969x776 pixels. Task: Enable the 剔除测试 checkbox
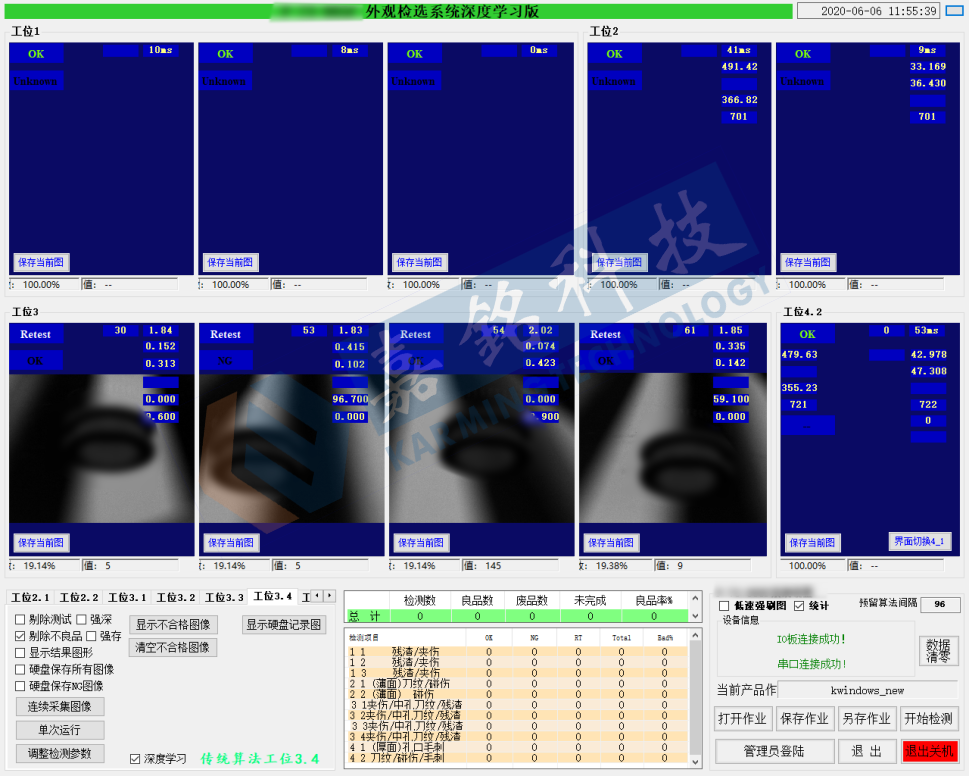20,620
